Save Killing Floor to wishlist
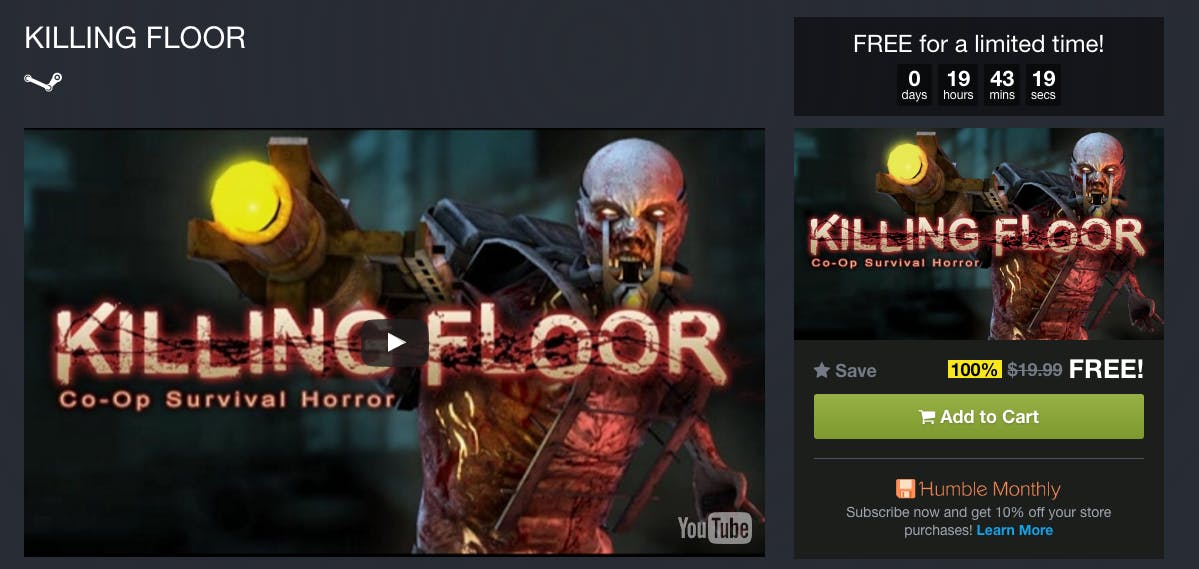Viewport: 1199px width, 569px height. (x=845, y=370)
